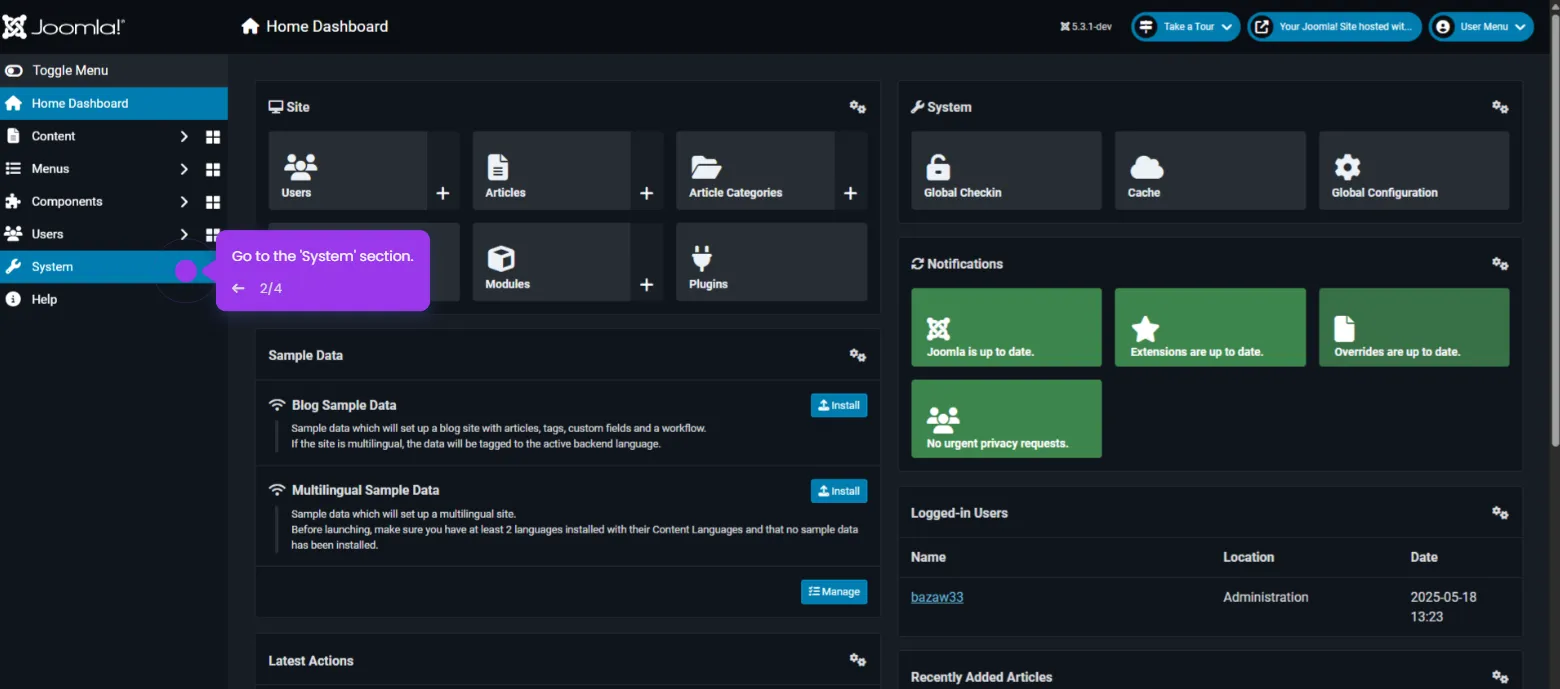
Task: Open Menus dashboard grid icon
Action: click(x=213, y=169)
